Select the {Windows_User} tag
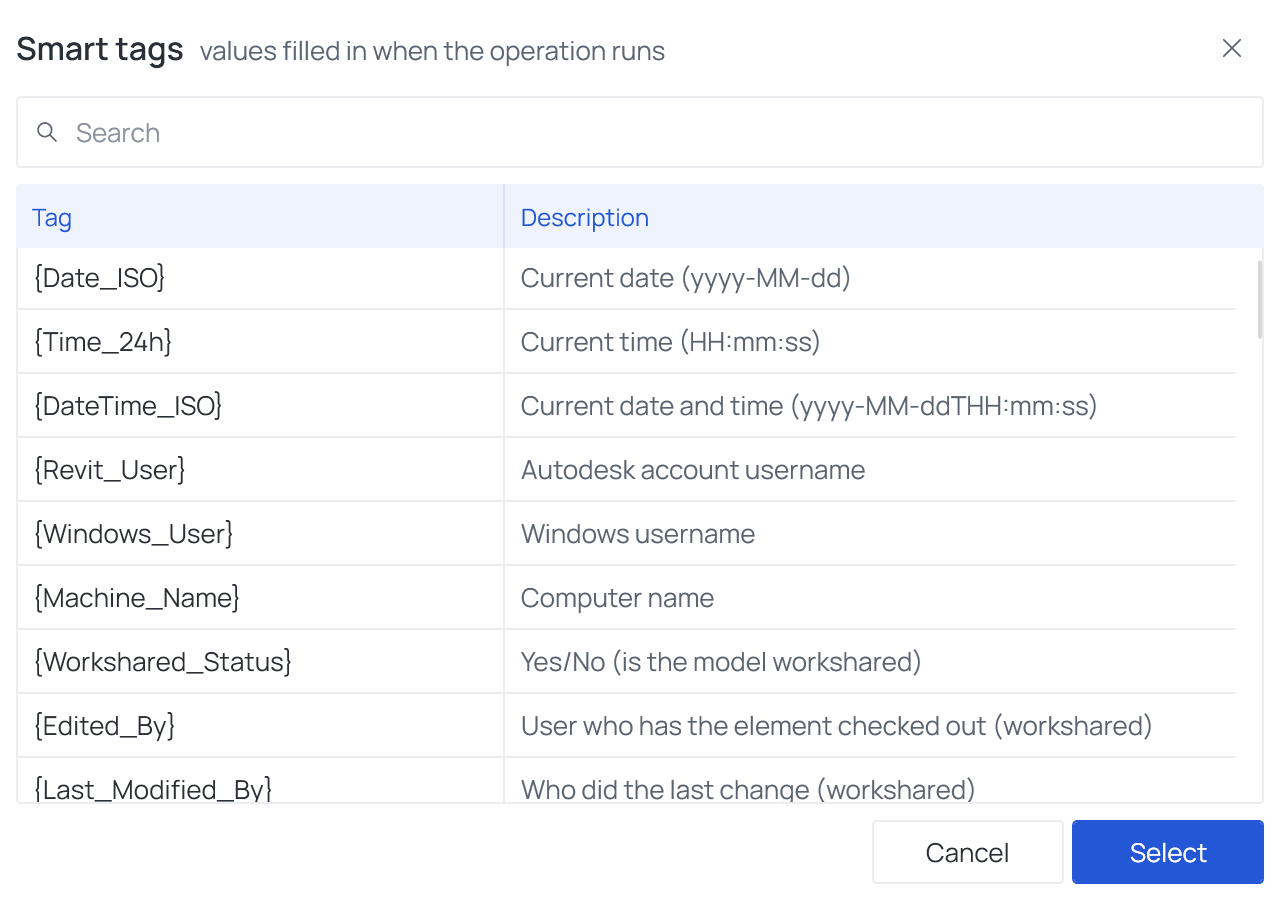The width and height of the screenshot is (1280, 900). point(134,534)
